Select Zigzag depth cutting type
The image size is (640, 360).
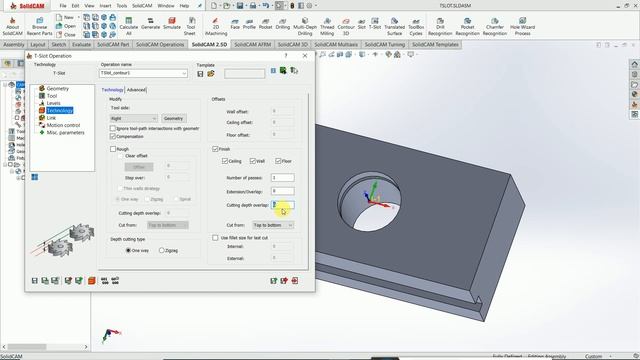click(x=162, y=250)
